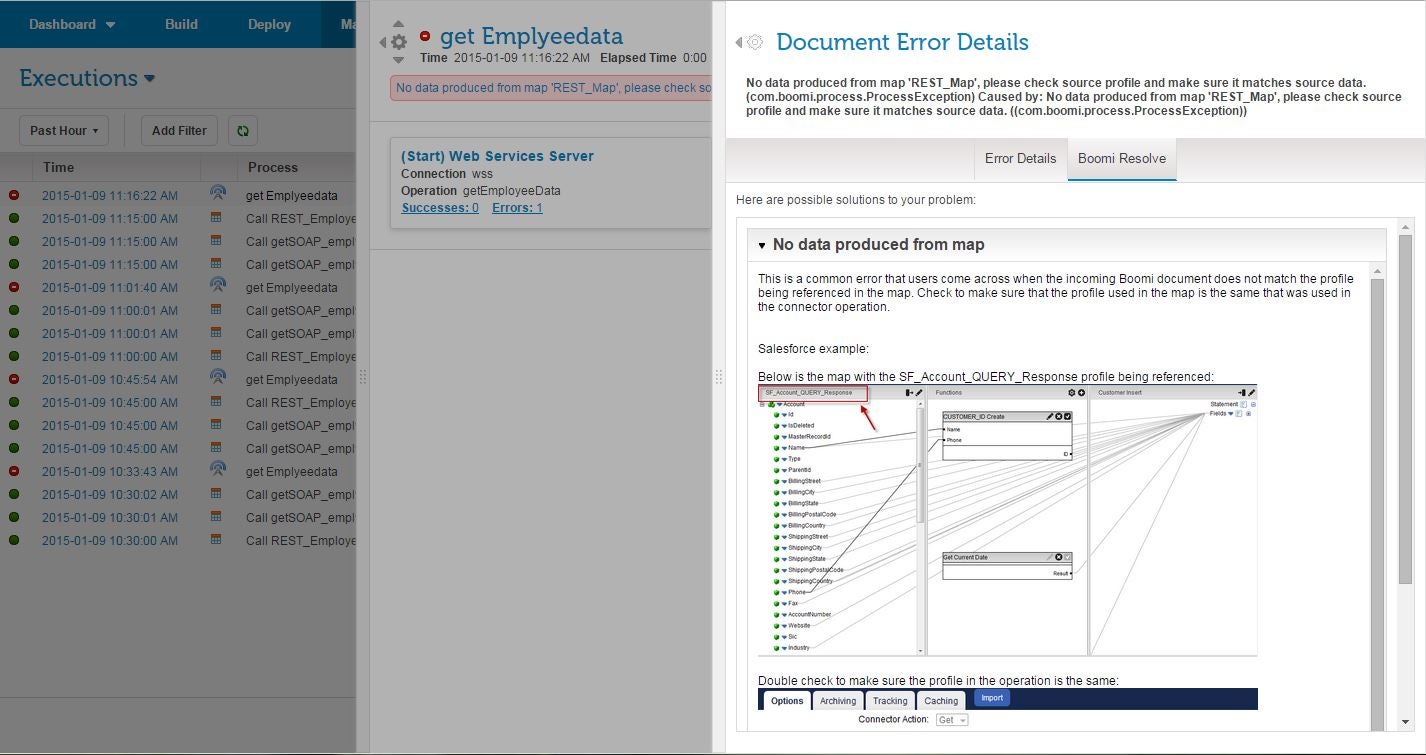Screen dimensions: 1426x755
Task: Click listener type icon on 10:45:54 AM row
Action: click(x=217, y=377)
